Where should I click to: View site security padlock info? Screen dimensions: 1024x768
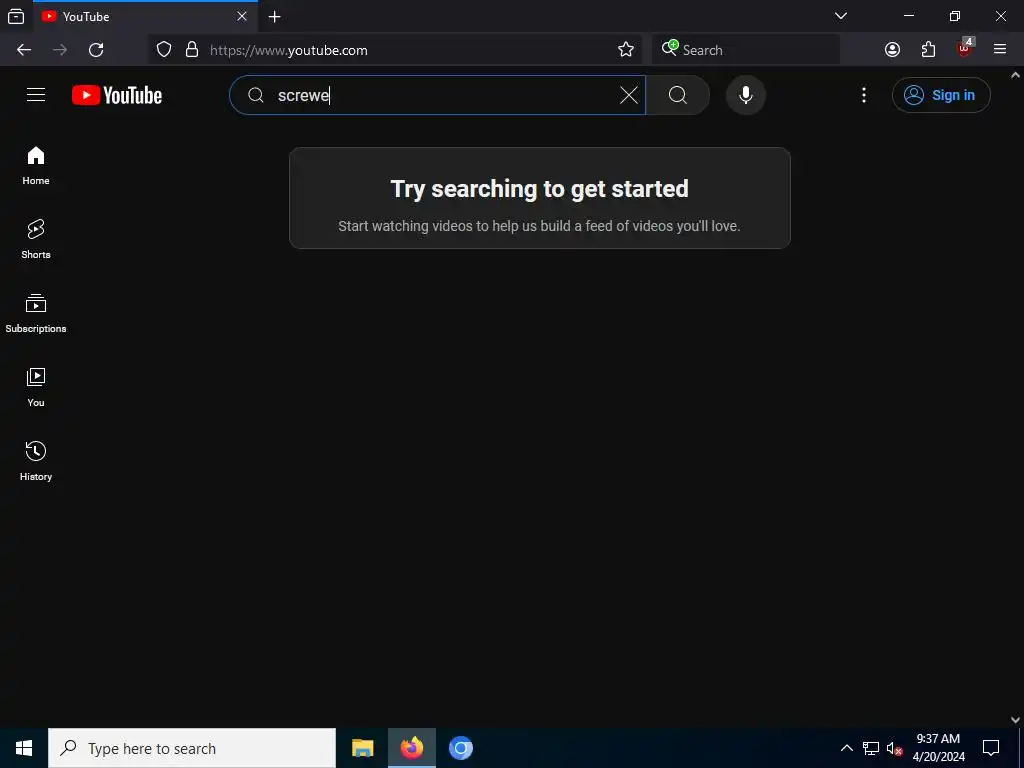(x=192, y=50)
